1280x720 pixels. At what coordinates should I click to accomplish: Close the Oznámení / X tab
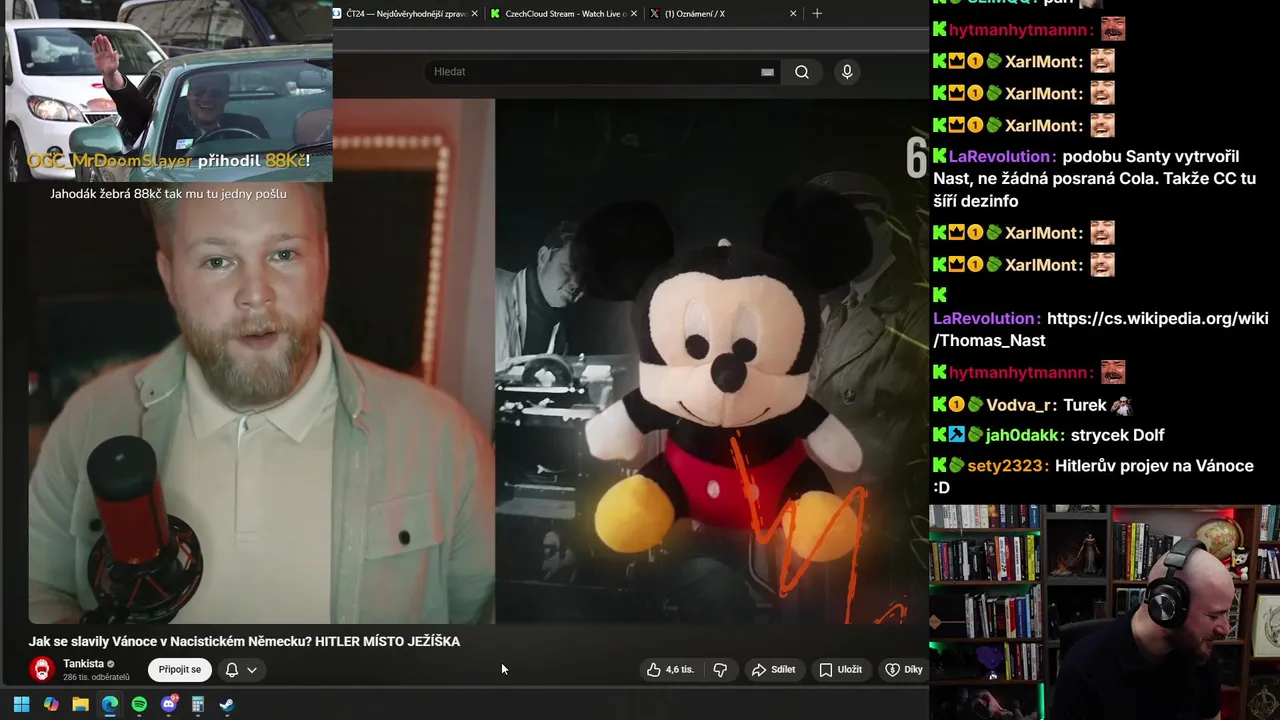click(x=793, y=14)
